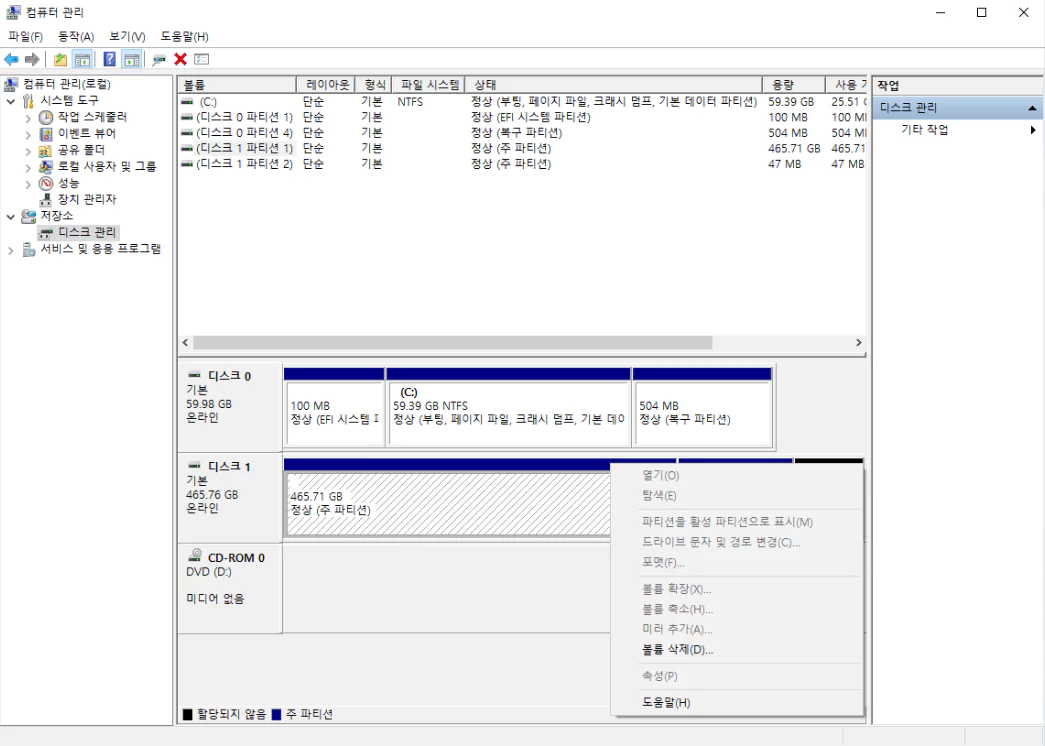1045x746 pixels.
Task: Open the 동작(A) menu
Action: 76,37
